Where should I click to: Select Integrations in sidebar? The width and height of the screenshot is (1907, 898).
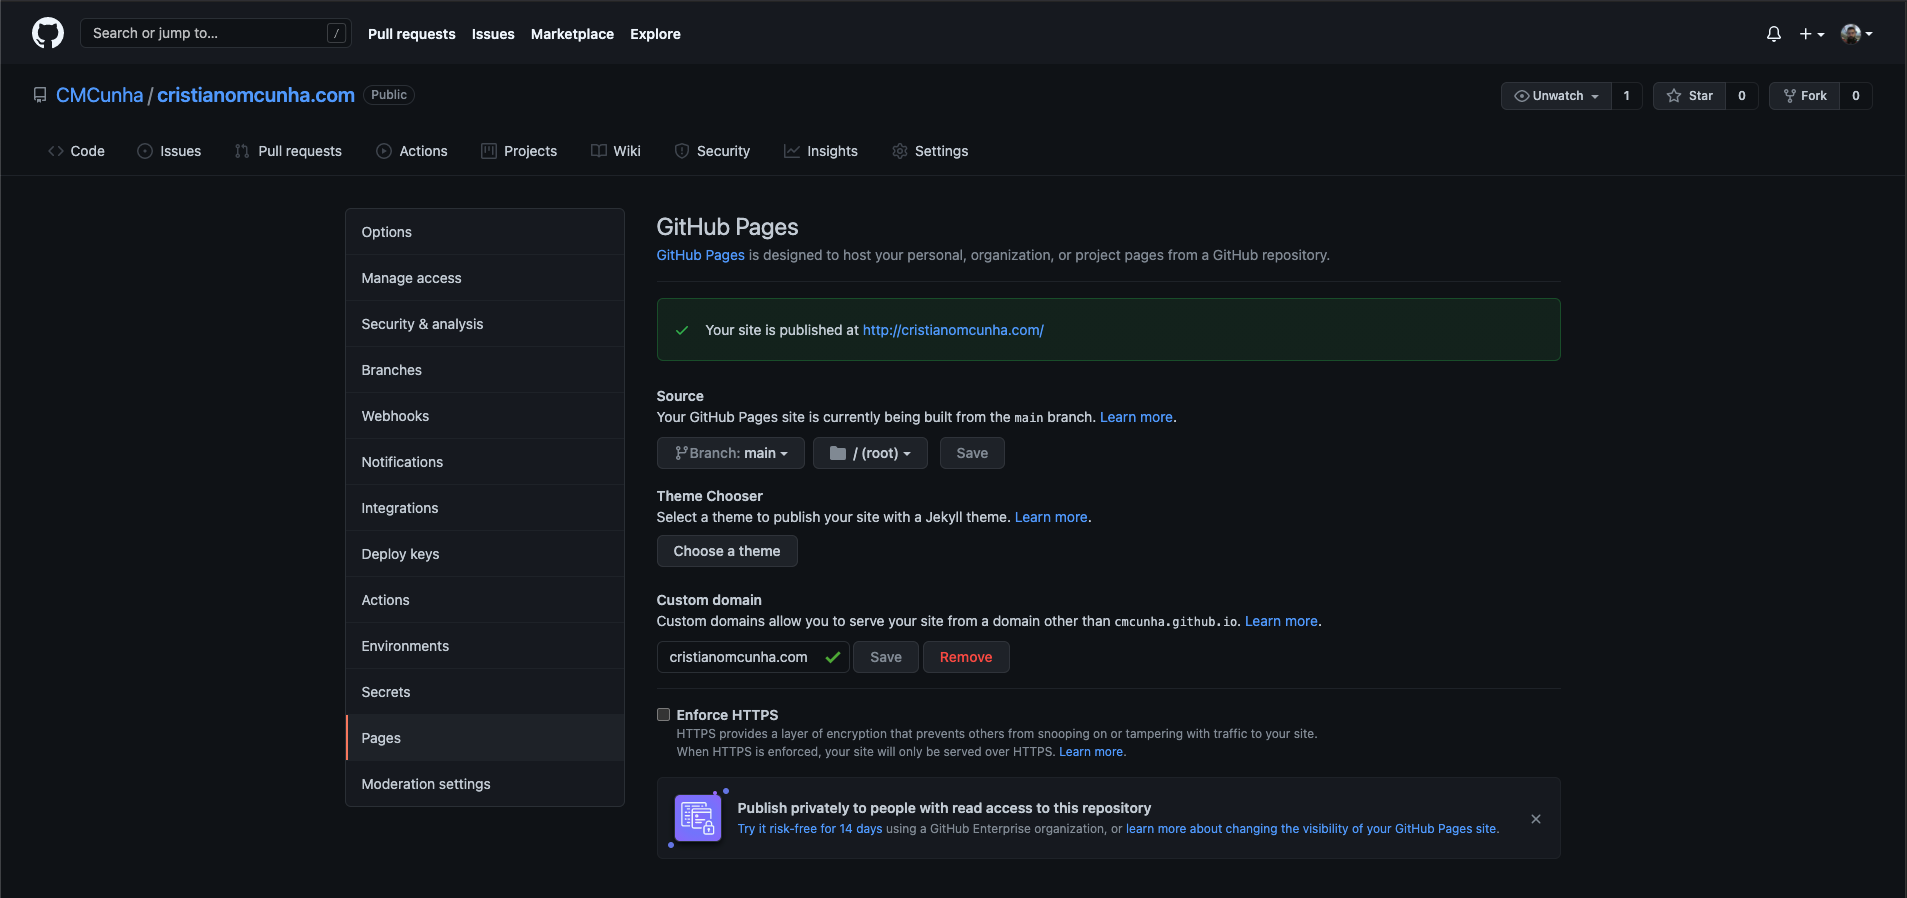(485, 508)
